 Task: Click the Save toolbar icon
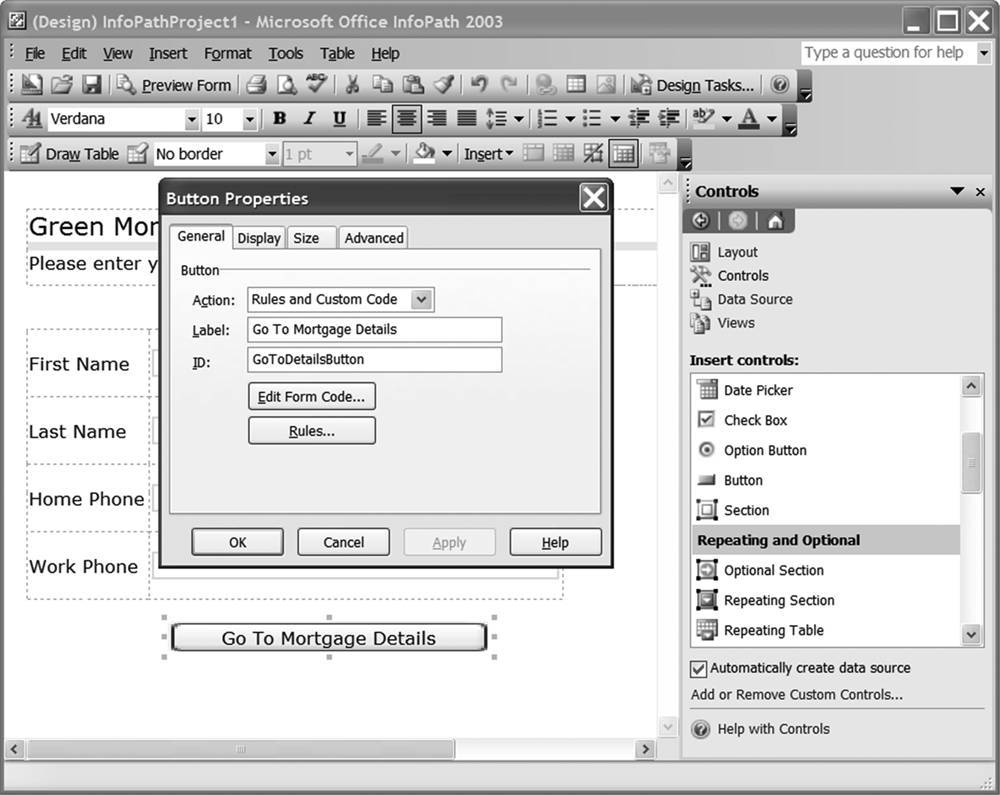pyautogui.click(x=92, y=85)
